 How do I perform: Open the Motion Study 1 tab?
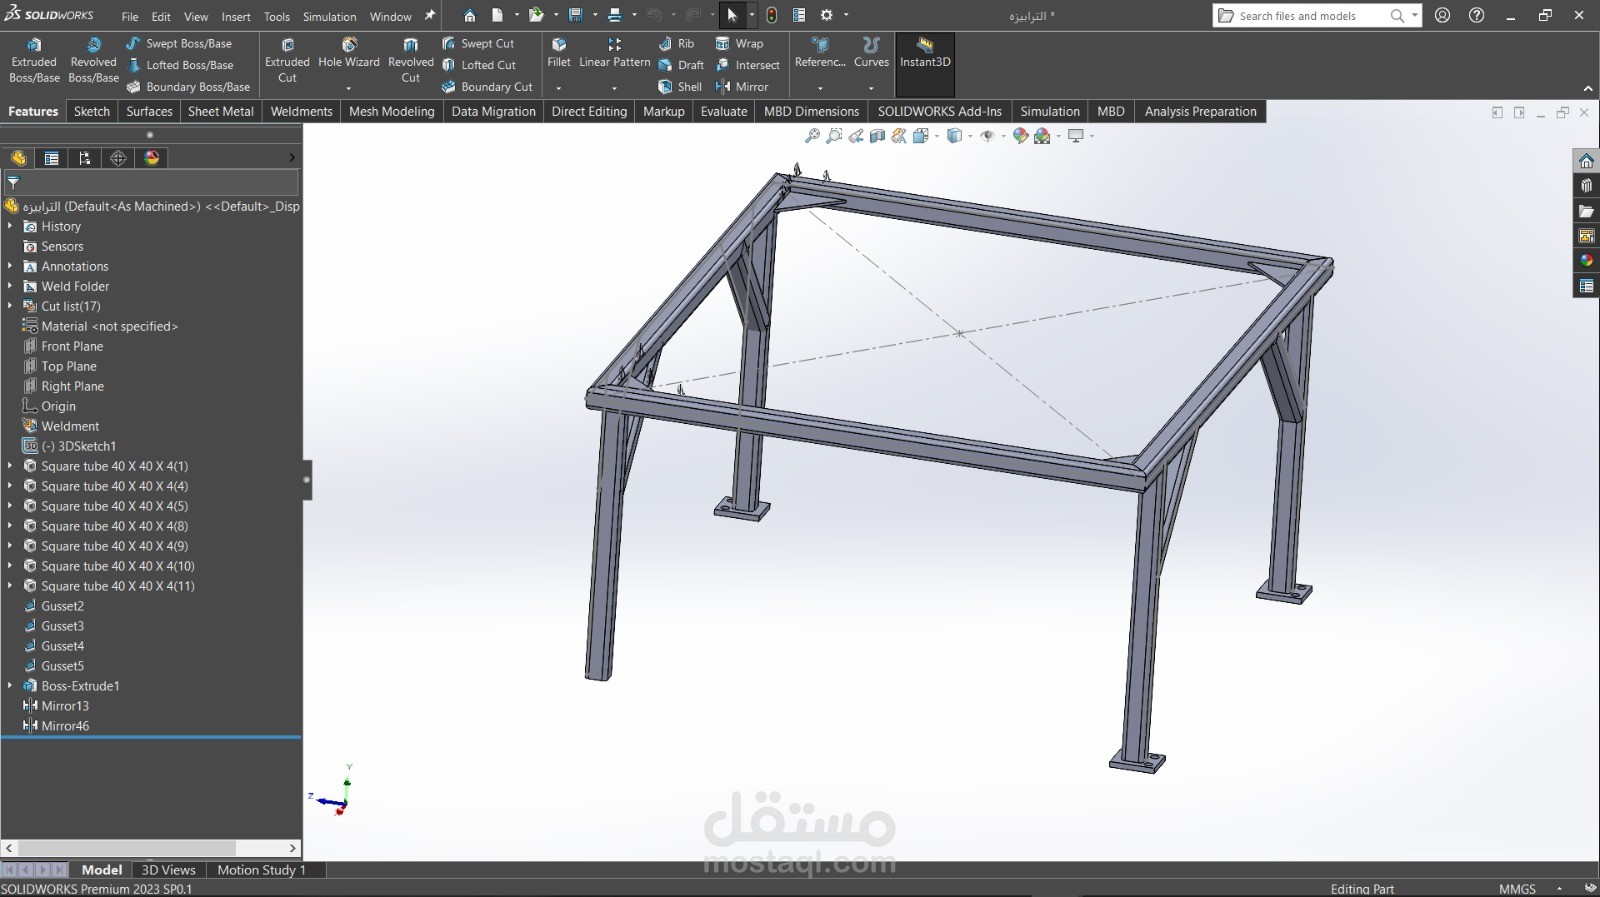coord(261,870)
